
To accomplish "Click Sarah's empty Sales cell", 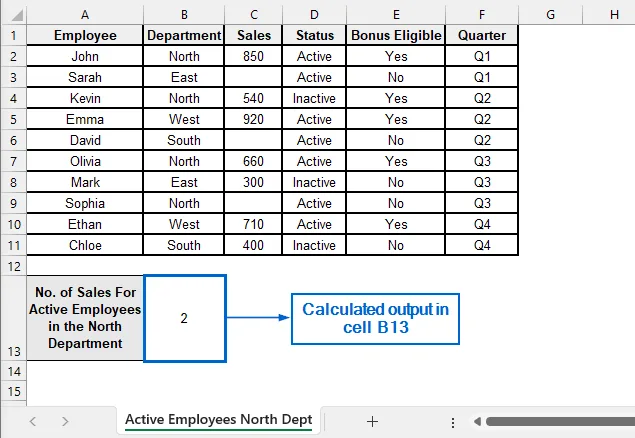I will (x=254, y=77).
